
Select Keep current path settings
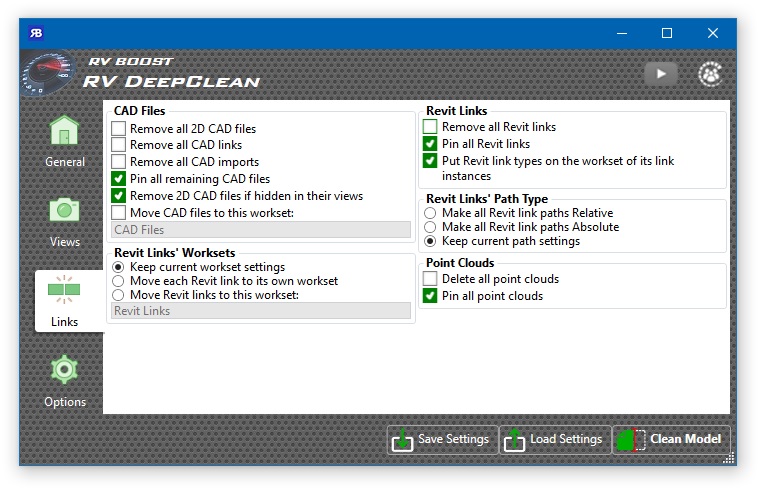(x=430, y=241)
